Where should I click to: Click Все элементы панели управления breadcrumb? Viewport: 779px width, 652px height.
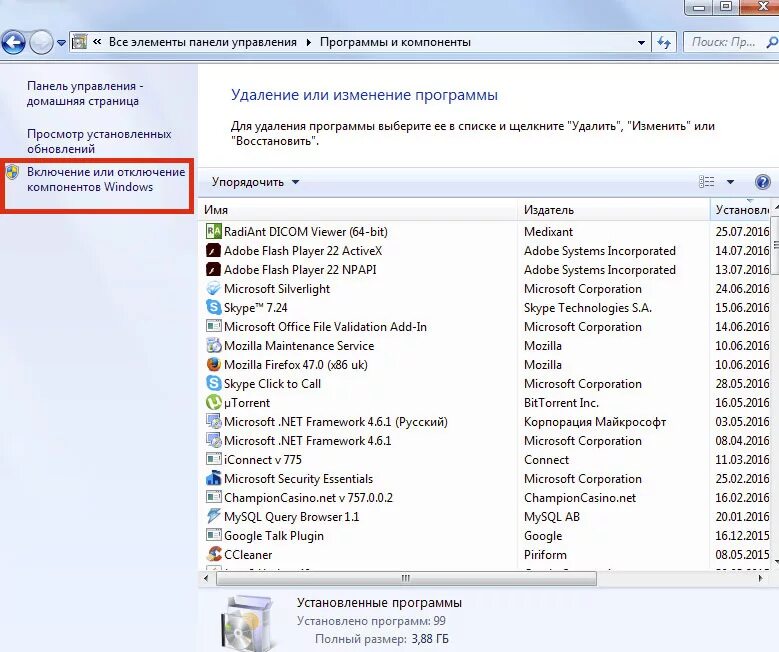[x=203, y=42]
